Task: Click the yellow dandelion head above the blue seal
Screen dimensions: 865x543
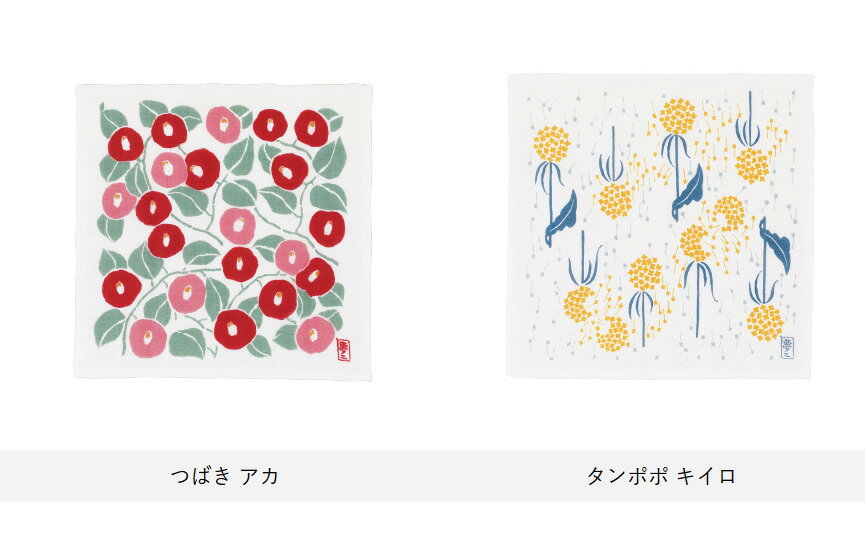Action: [x=765, y=322]
